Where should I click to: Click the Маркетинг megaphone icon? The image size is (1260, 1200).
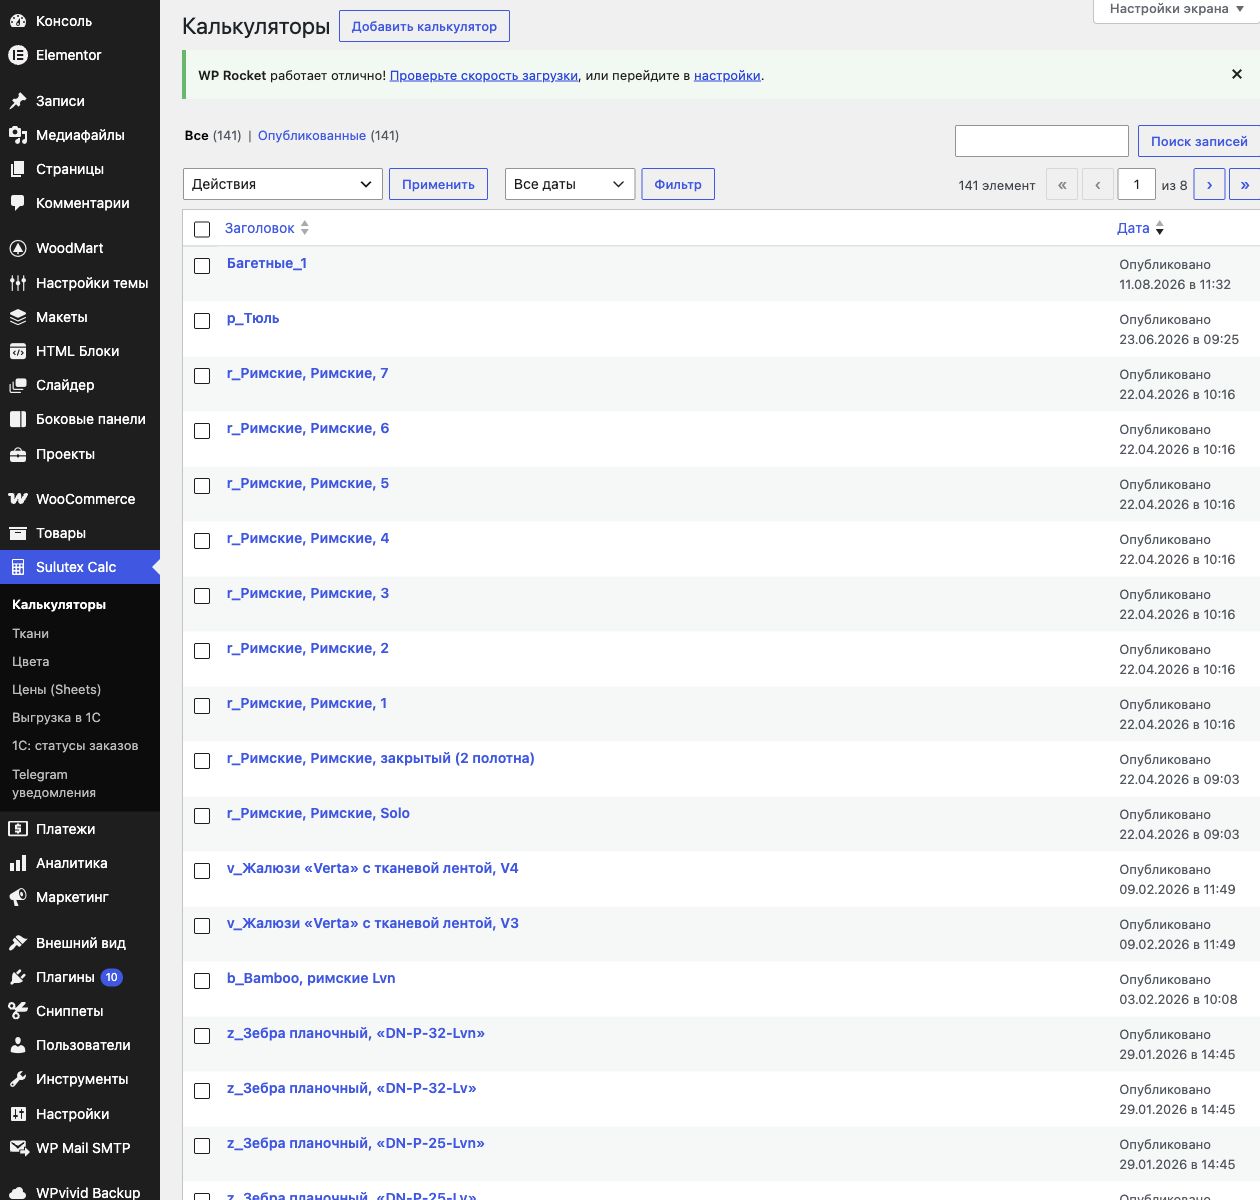pos(18,897)
